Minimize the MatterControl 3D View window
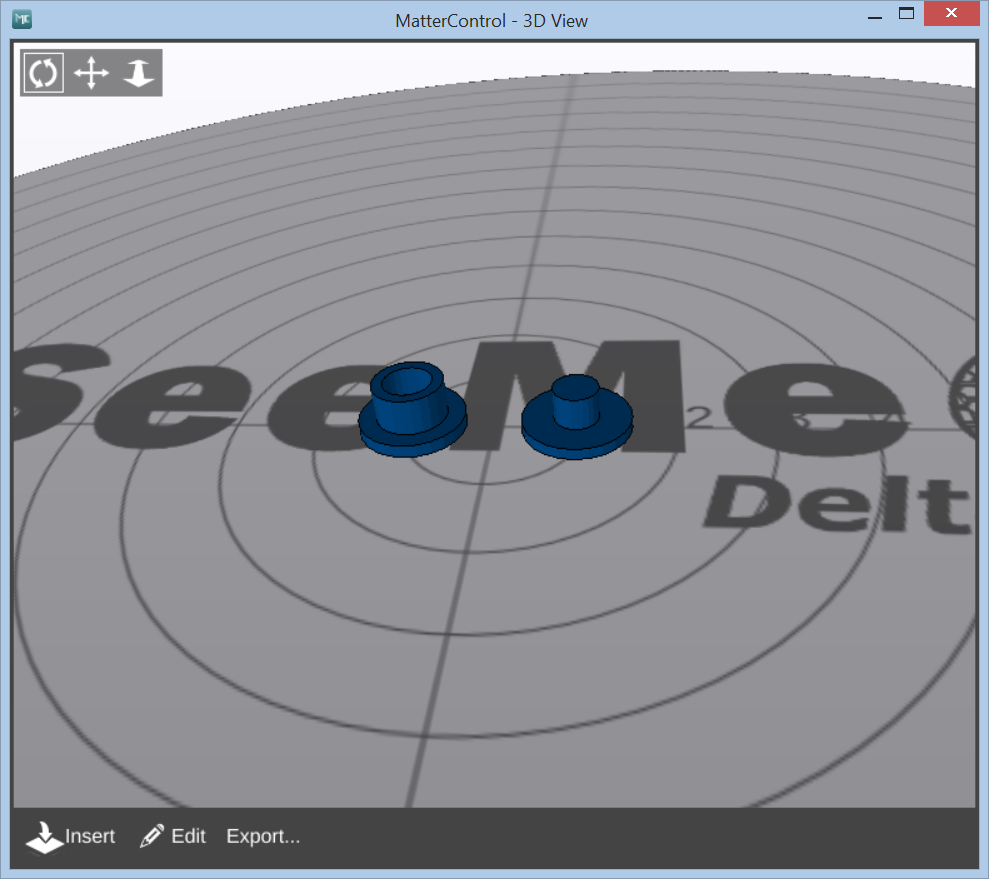The image size is (989, 879). 875,15
